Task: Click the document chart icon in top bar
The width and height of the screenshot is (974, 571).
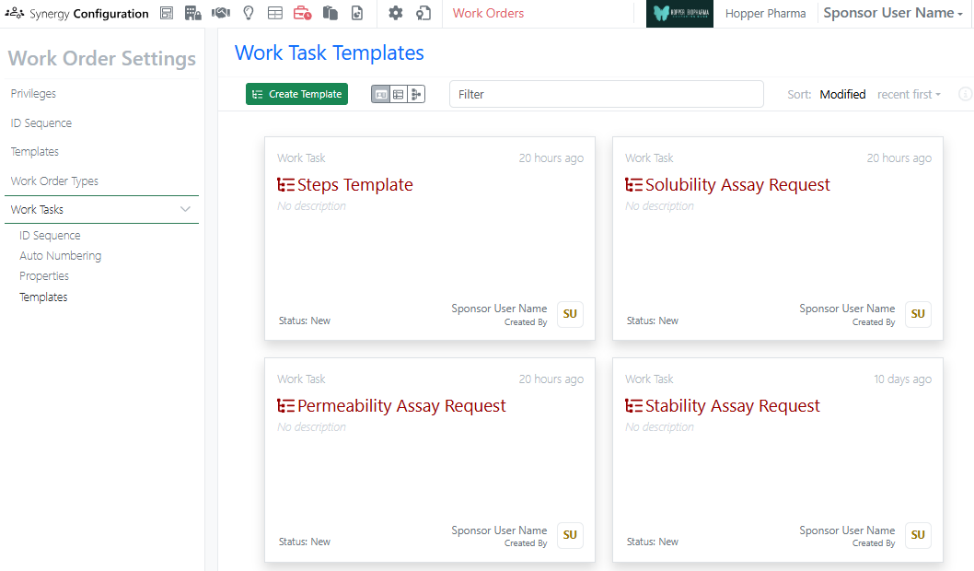Action: [357, 13]
